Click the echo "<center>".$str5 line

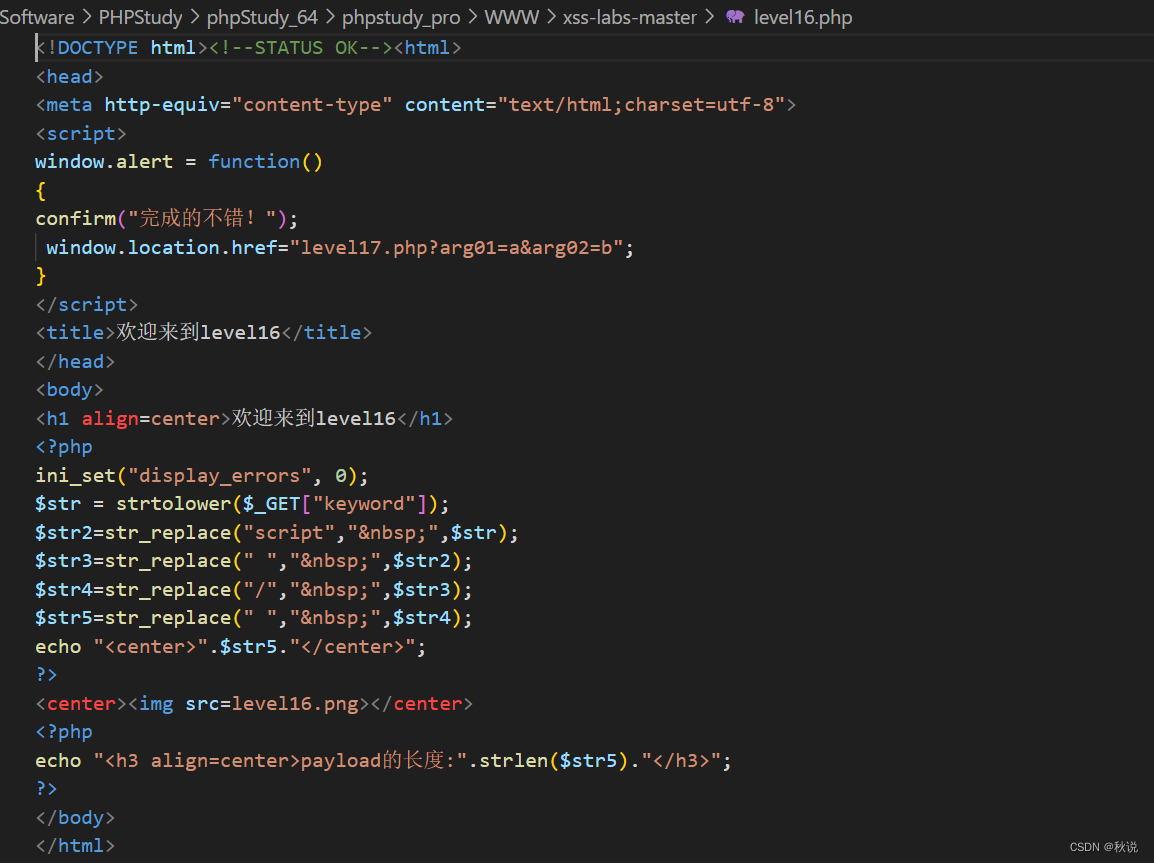230,647
